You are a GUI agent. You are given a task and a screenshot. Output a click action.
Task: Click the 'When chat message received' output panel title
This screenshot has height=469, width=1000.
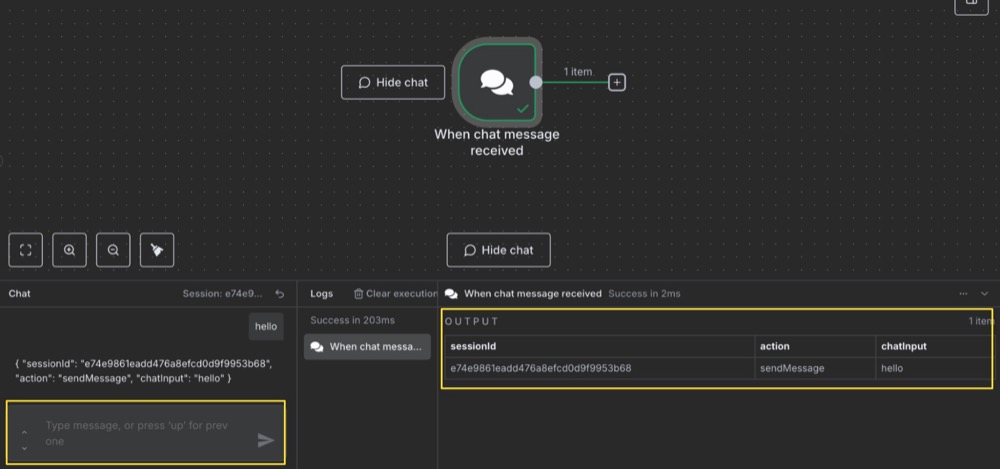coord(533,294)
